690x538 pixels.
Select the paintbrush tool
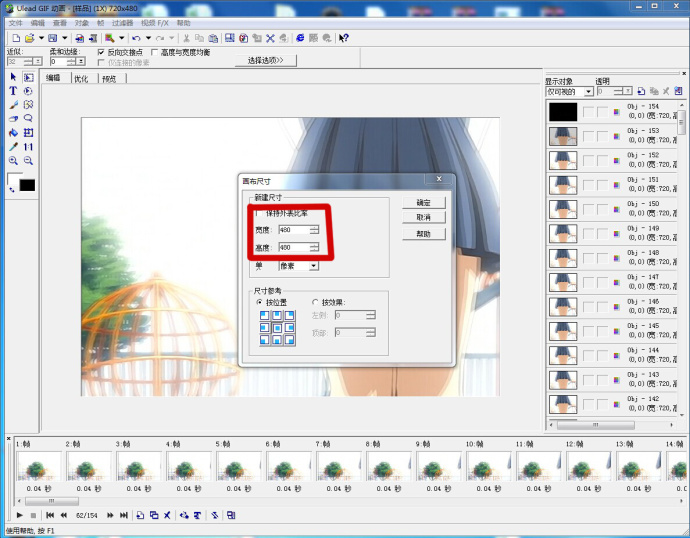pyautogui.click(x=13, y=105)
